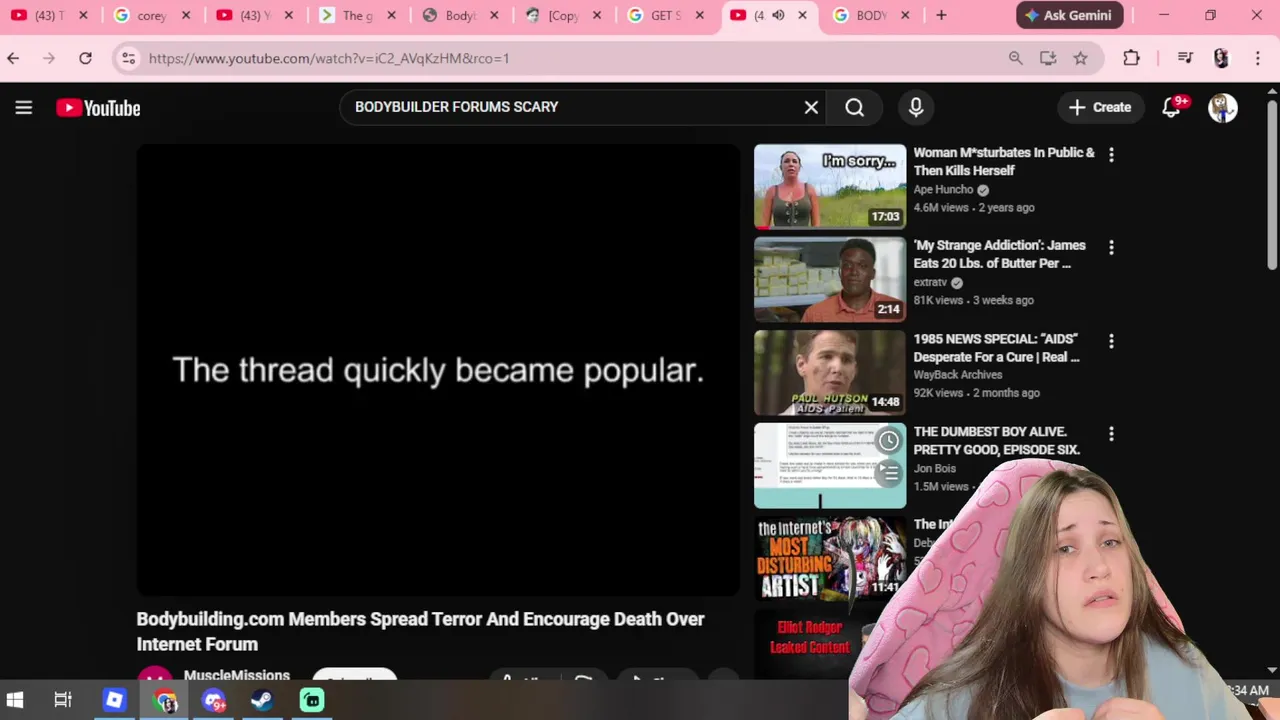This screenshot has width=1280, height=720.
Task: Click the video player showing 'The thread quickly became popular'
Action: coord(438,370)
